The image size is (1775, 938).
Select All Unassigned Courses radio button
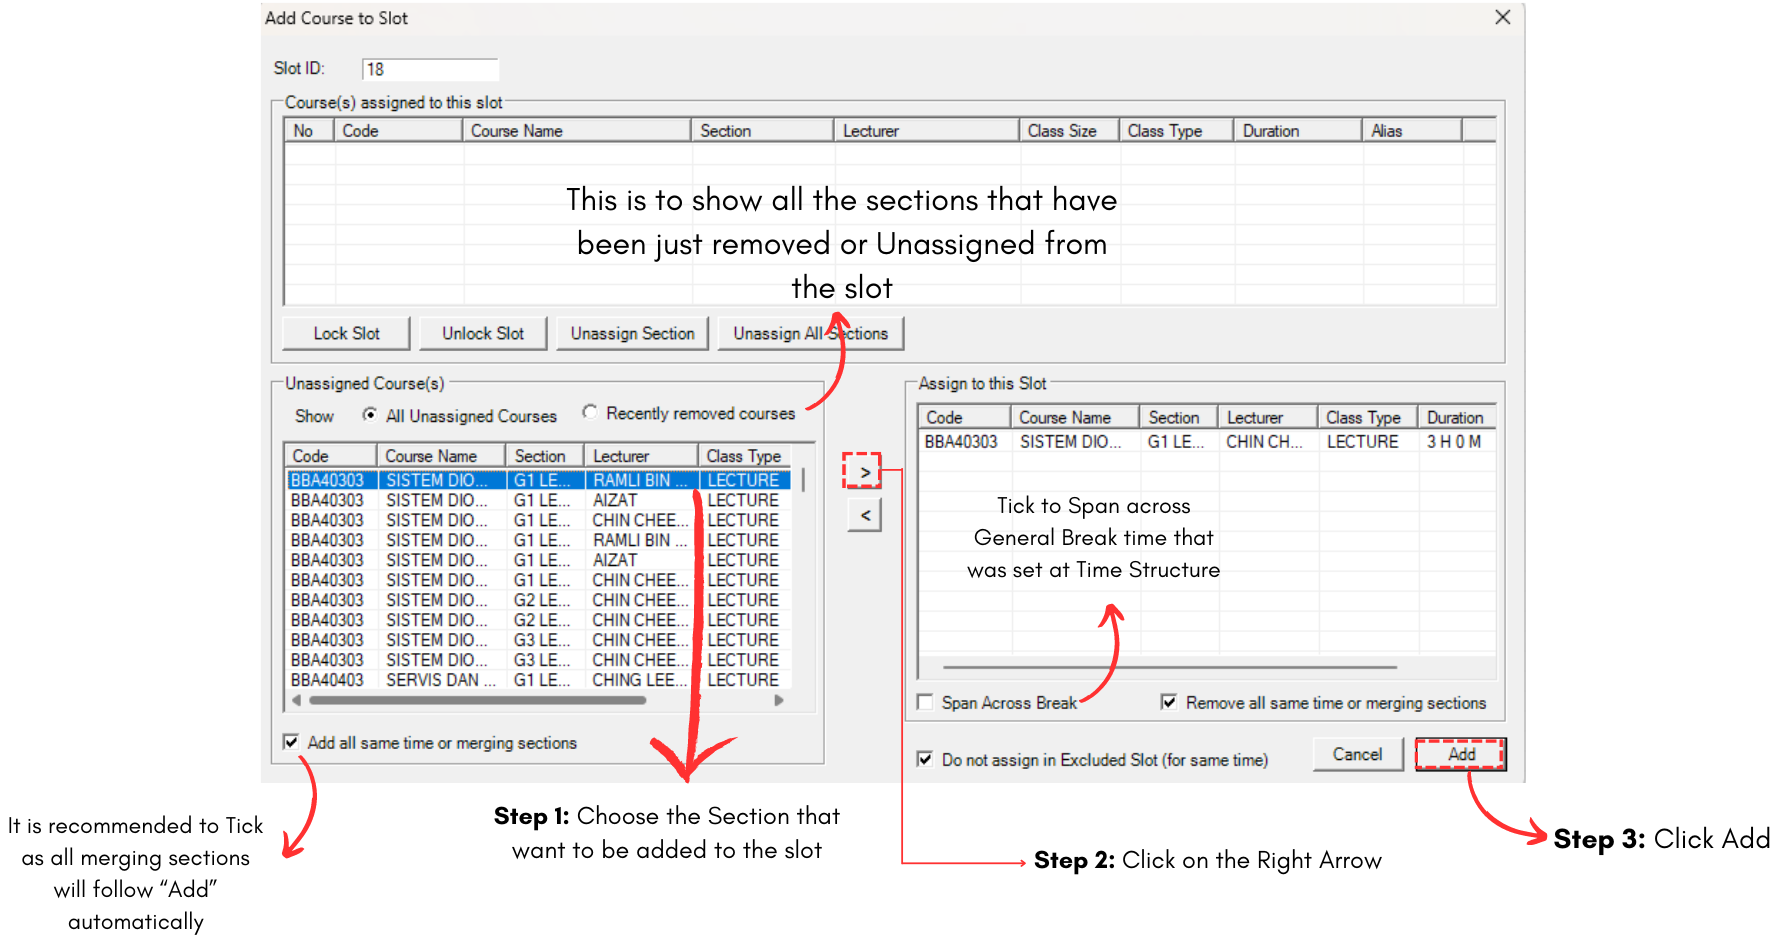click(371, 415)
